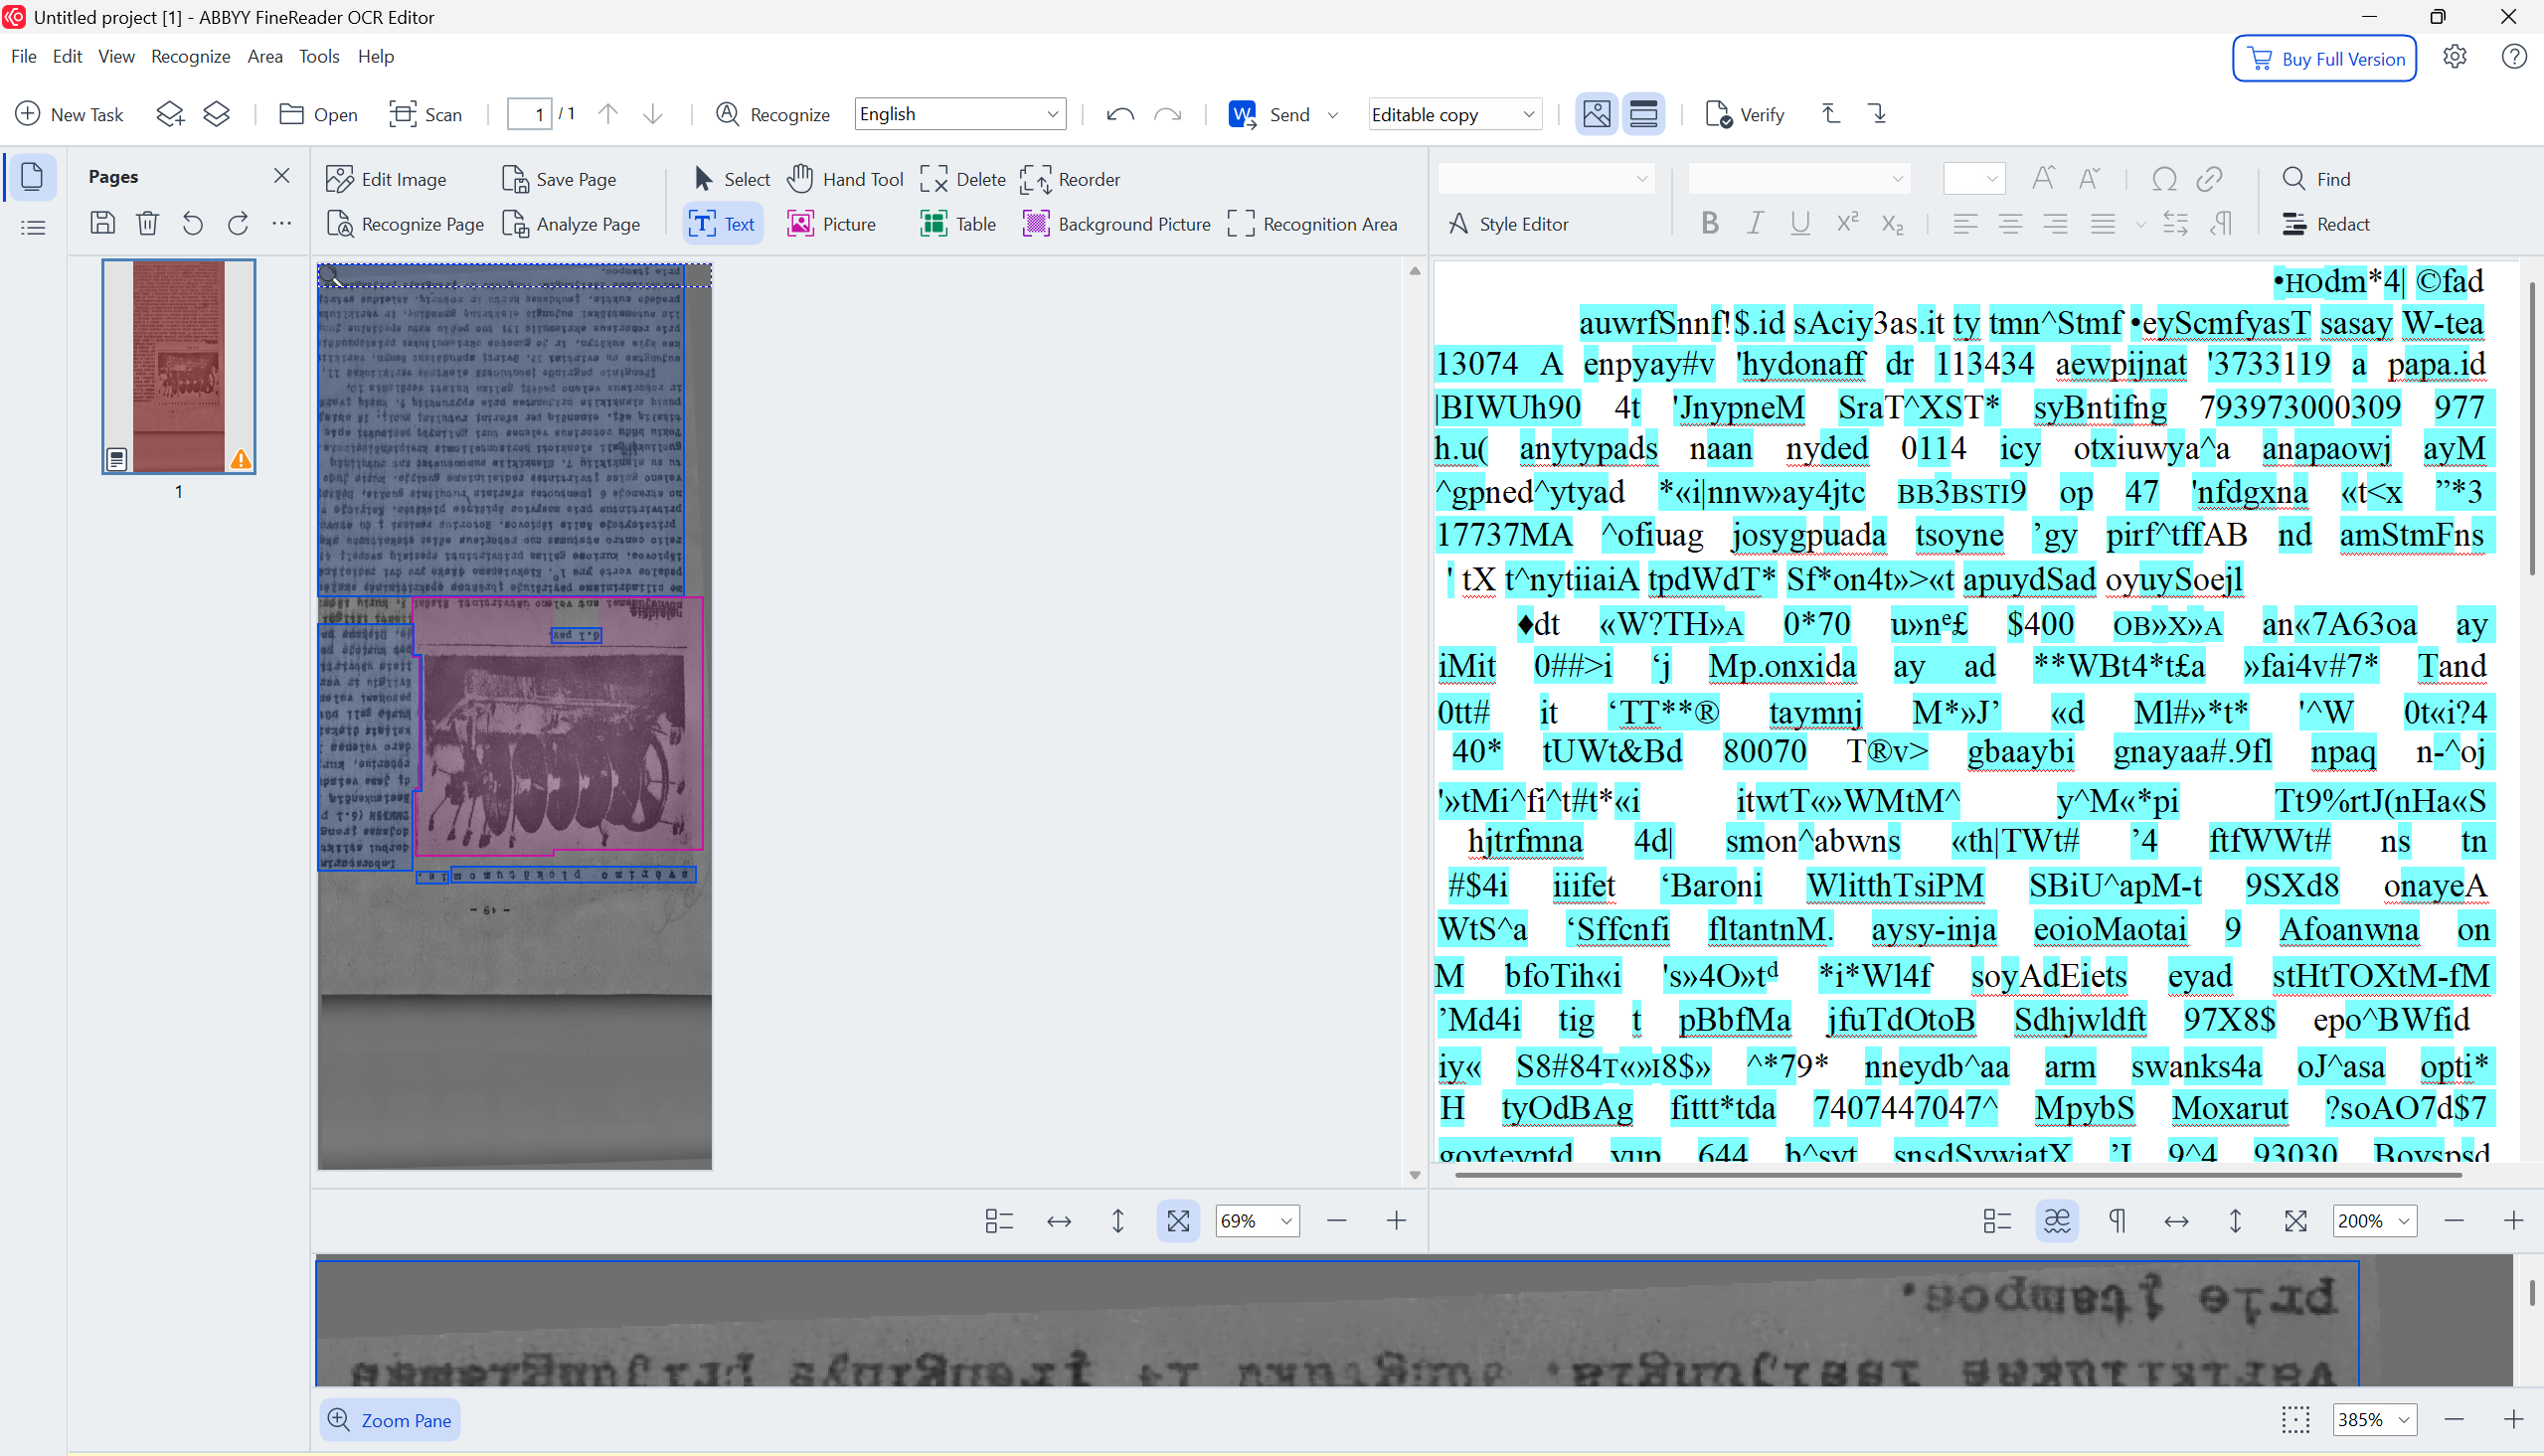Click the Table area tool icon

pos(934,224)
